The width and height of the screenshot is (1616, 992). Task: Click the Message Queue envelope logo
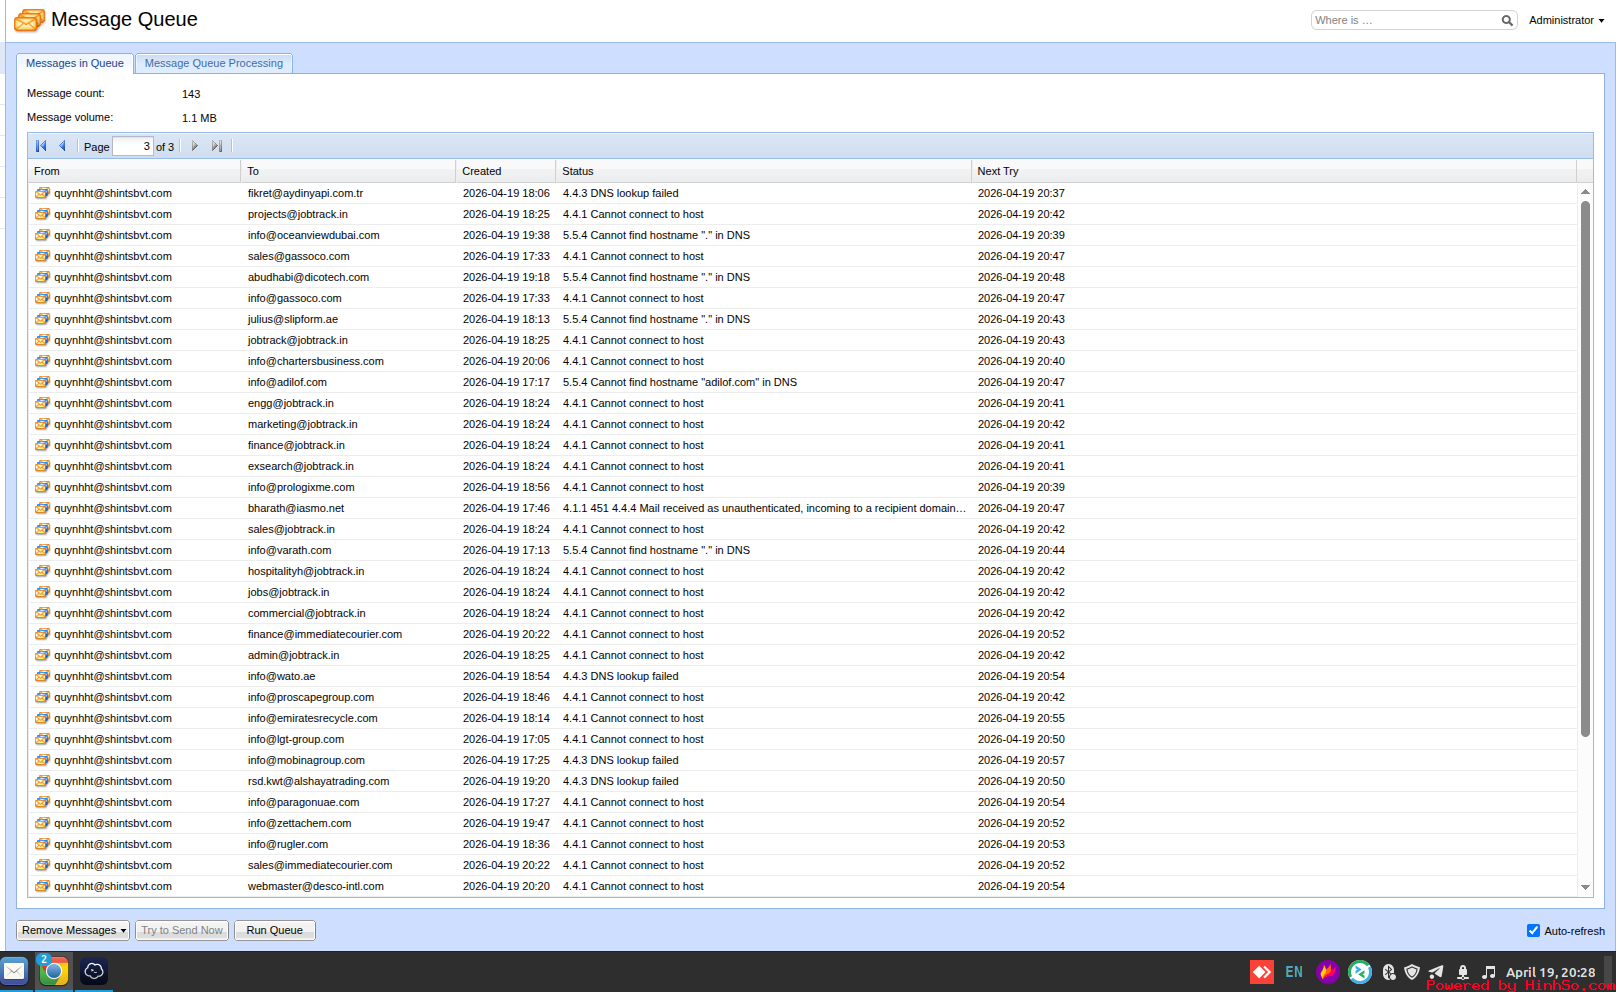point(29,20)
